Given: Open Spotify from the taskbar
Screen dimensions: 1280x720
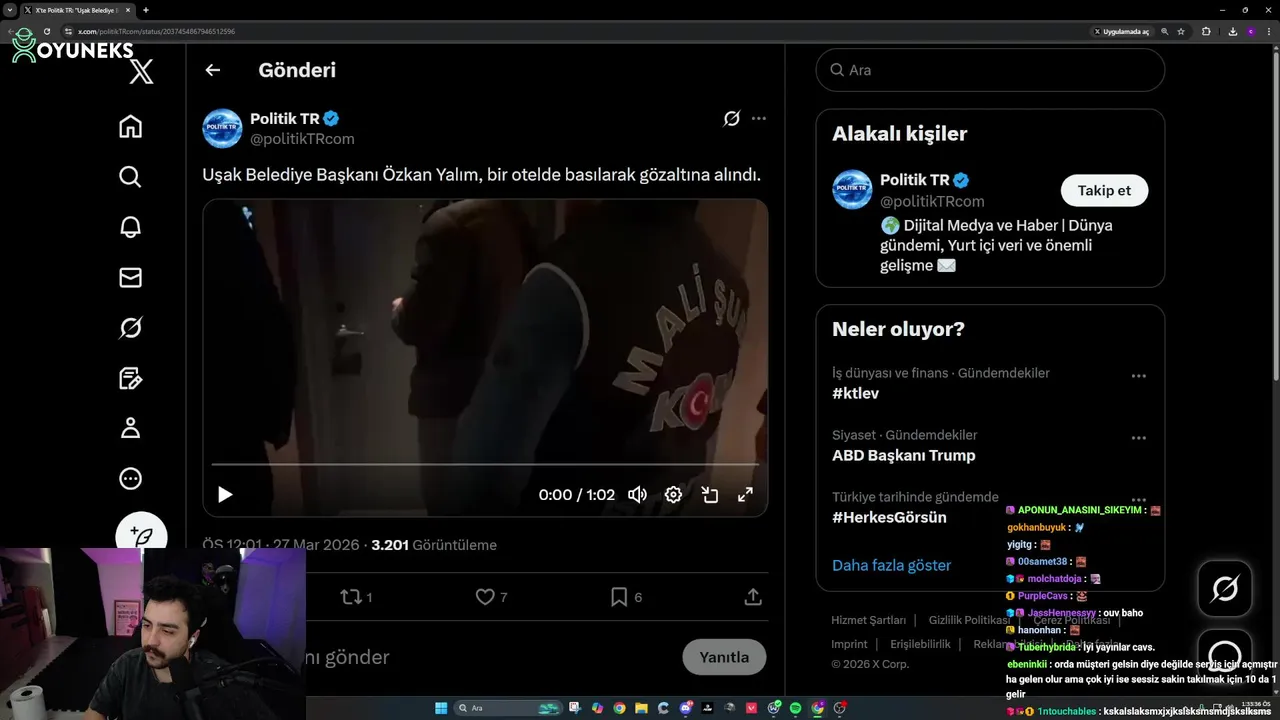Looking at the screenshot, I should point(796,708).
